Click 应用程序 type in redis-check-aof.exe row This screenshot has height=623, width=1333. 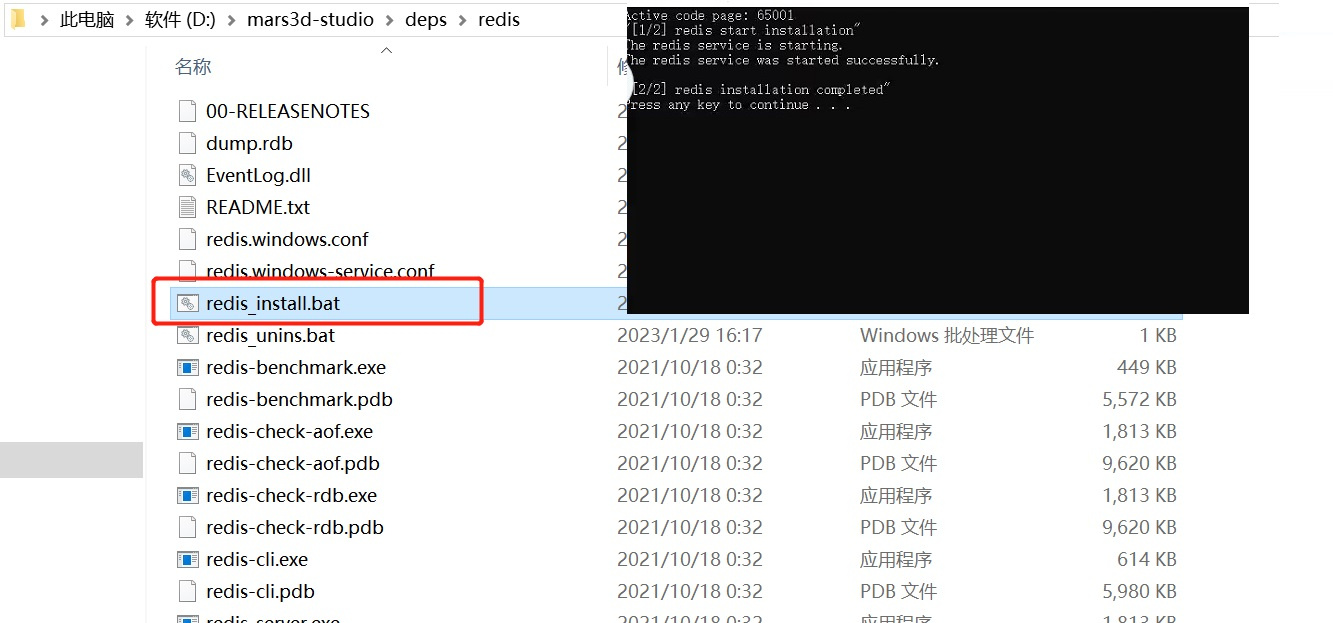(896, 431)
